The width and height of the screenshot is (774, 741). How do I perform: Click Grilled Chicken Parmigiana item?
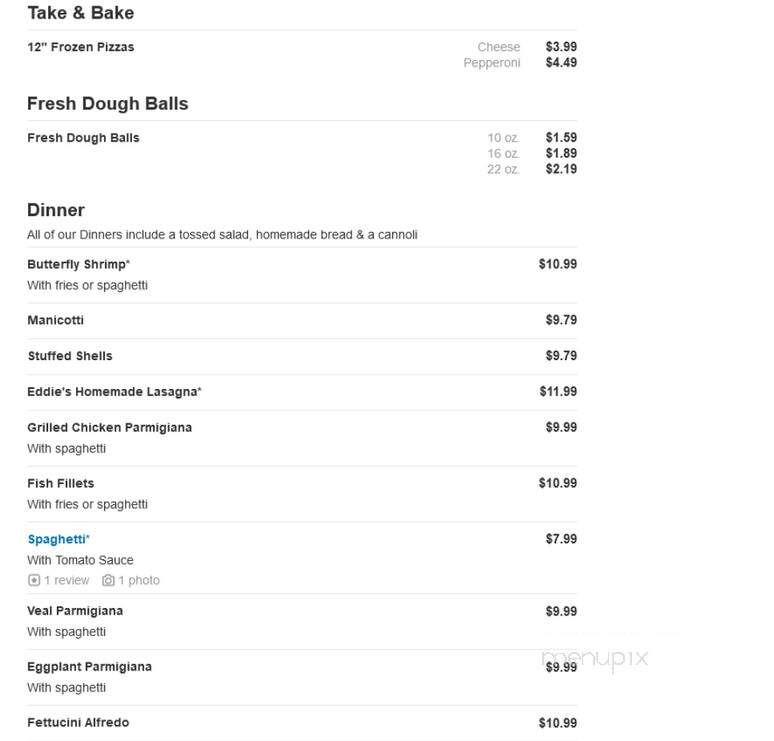[x=110, y=428]
